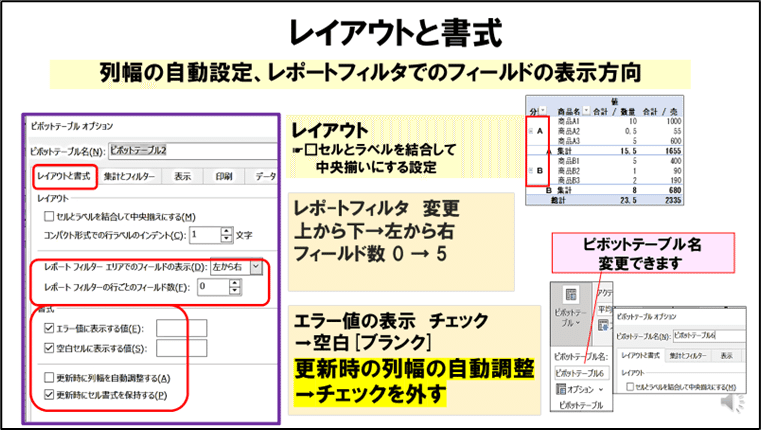Click the quantity value 15.5

pos(628,151)
